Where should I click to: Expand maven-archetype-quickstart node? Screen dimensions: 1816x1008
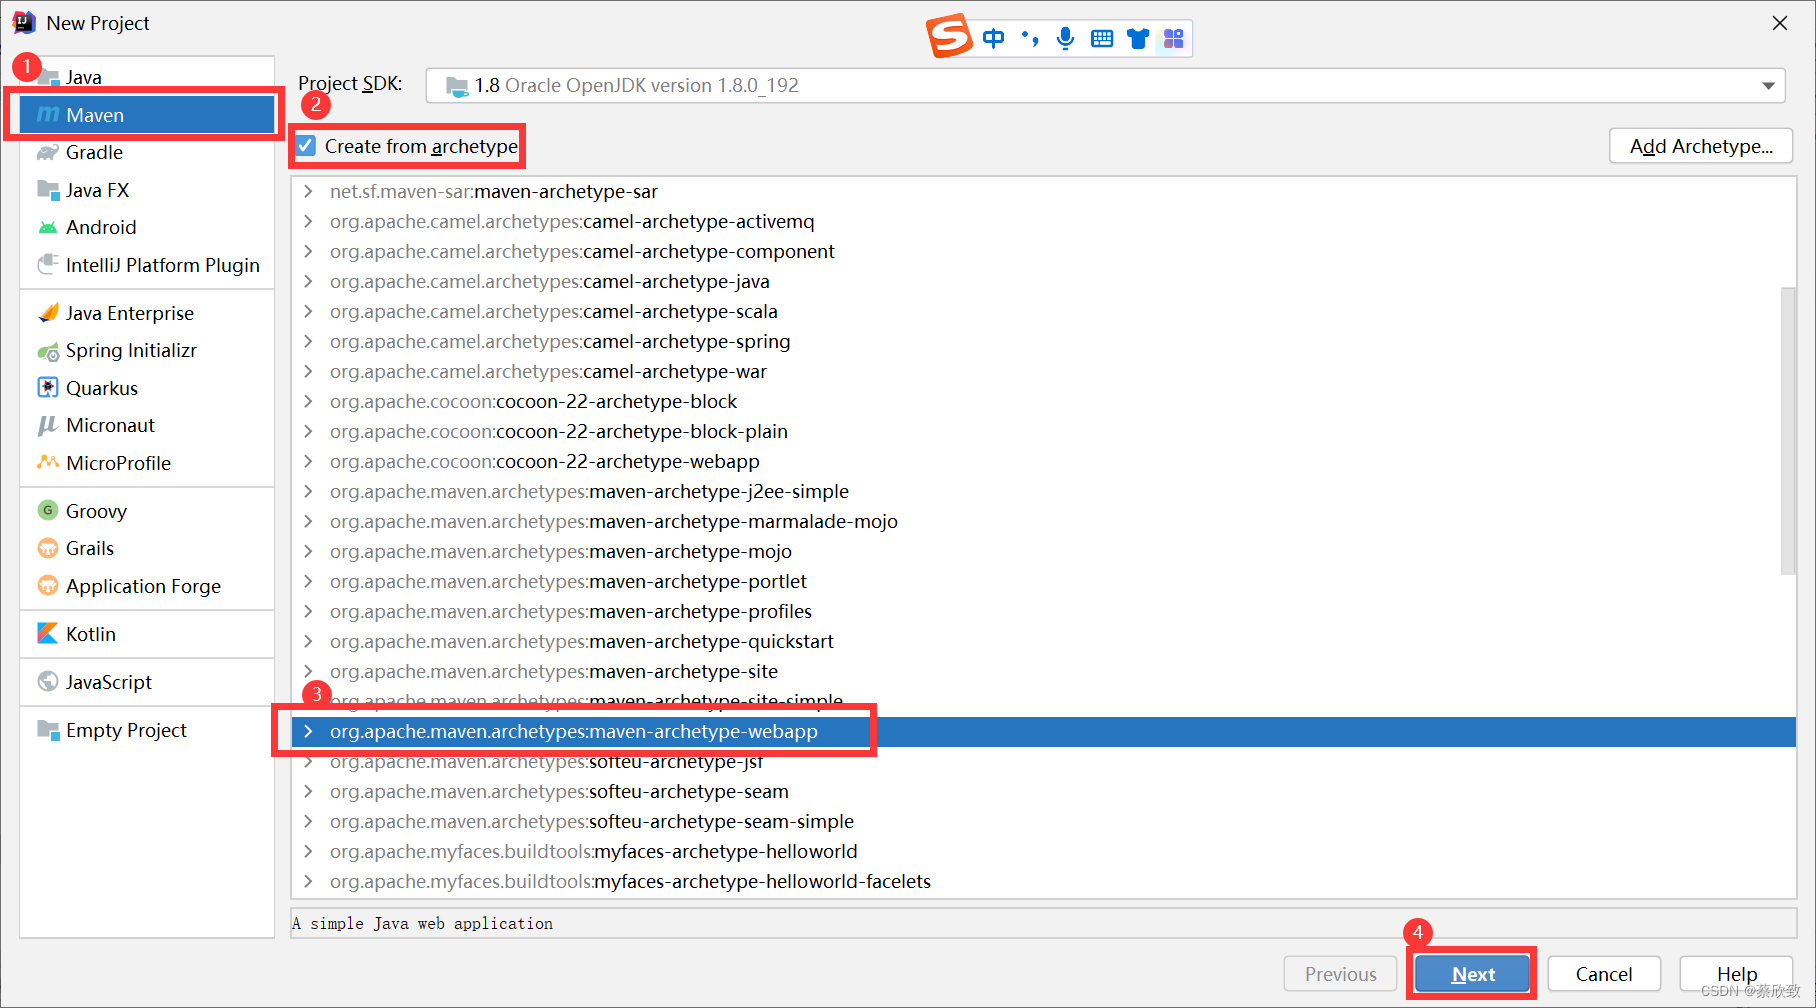308,641
